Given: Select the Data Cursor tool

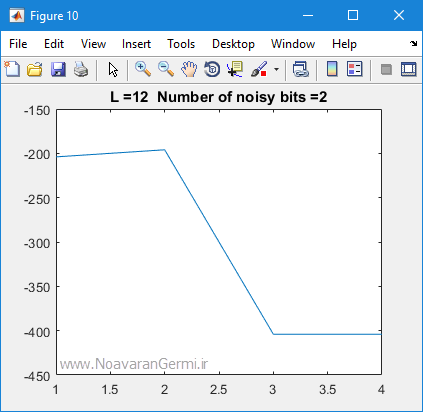Looking at the screenshot, I should (235, 70).
